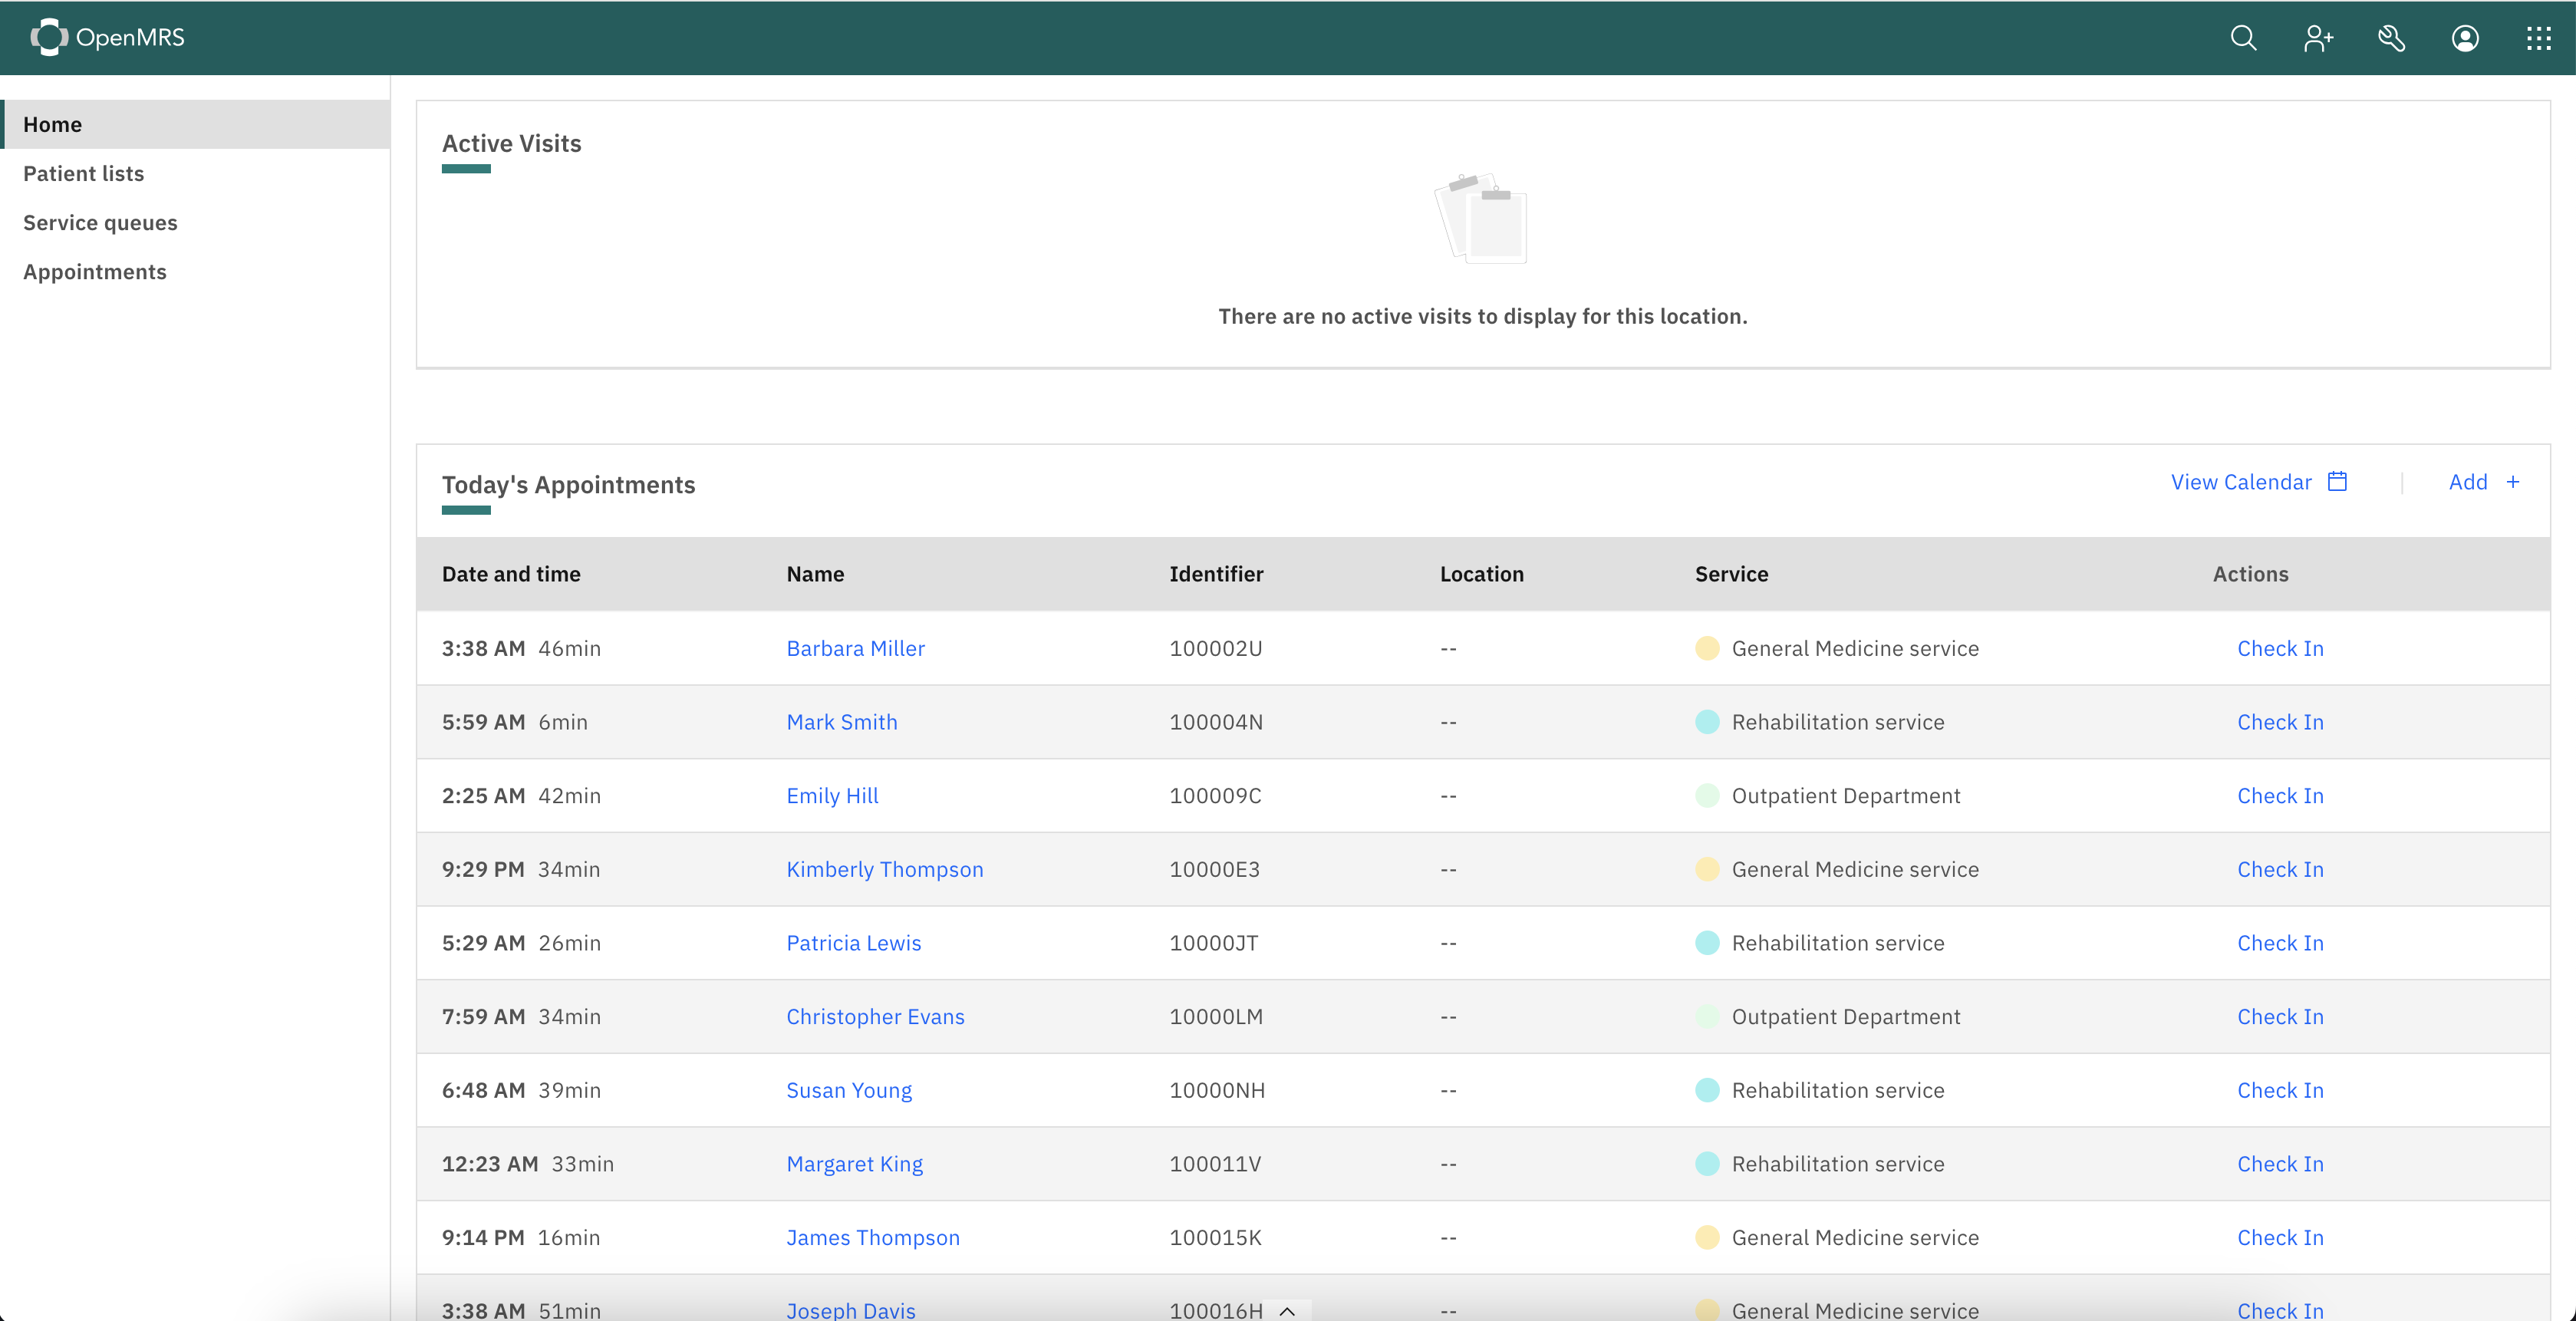Select identifier 10000E3

(1214, 869)
